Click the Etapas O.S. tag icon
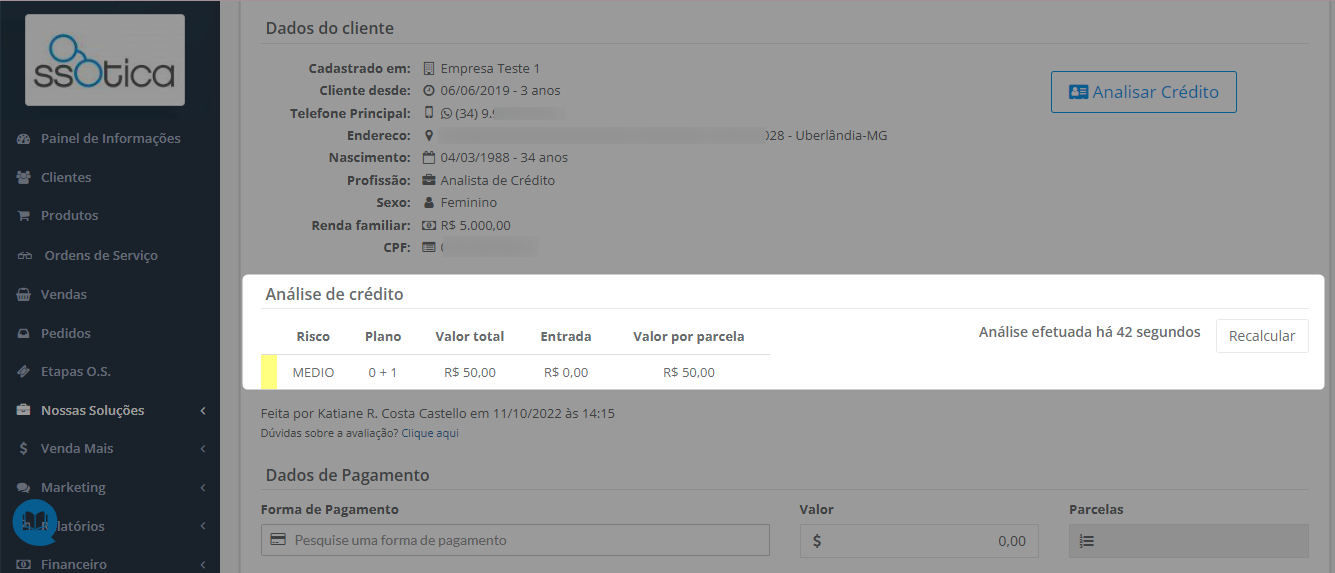Viewport: 1335px width, 573px height. (24, 371)
